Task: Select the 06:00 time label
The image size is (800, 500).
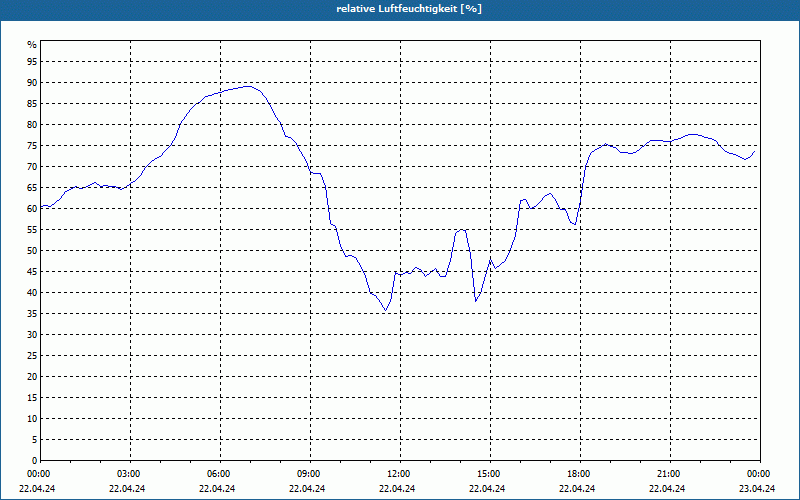Action: click(x=220, y=474)
